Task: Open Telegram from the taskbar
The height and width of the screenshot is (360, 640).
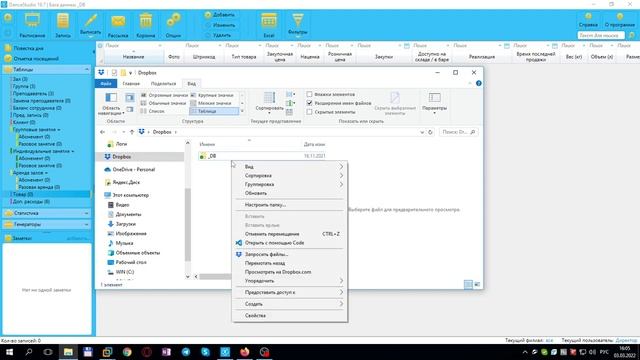Action: click(186, 352)
